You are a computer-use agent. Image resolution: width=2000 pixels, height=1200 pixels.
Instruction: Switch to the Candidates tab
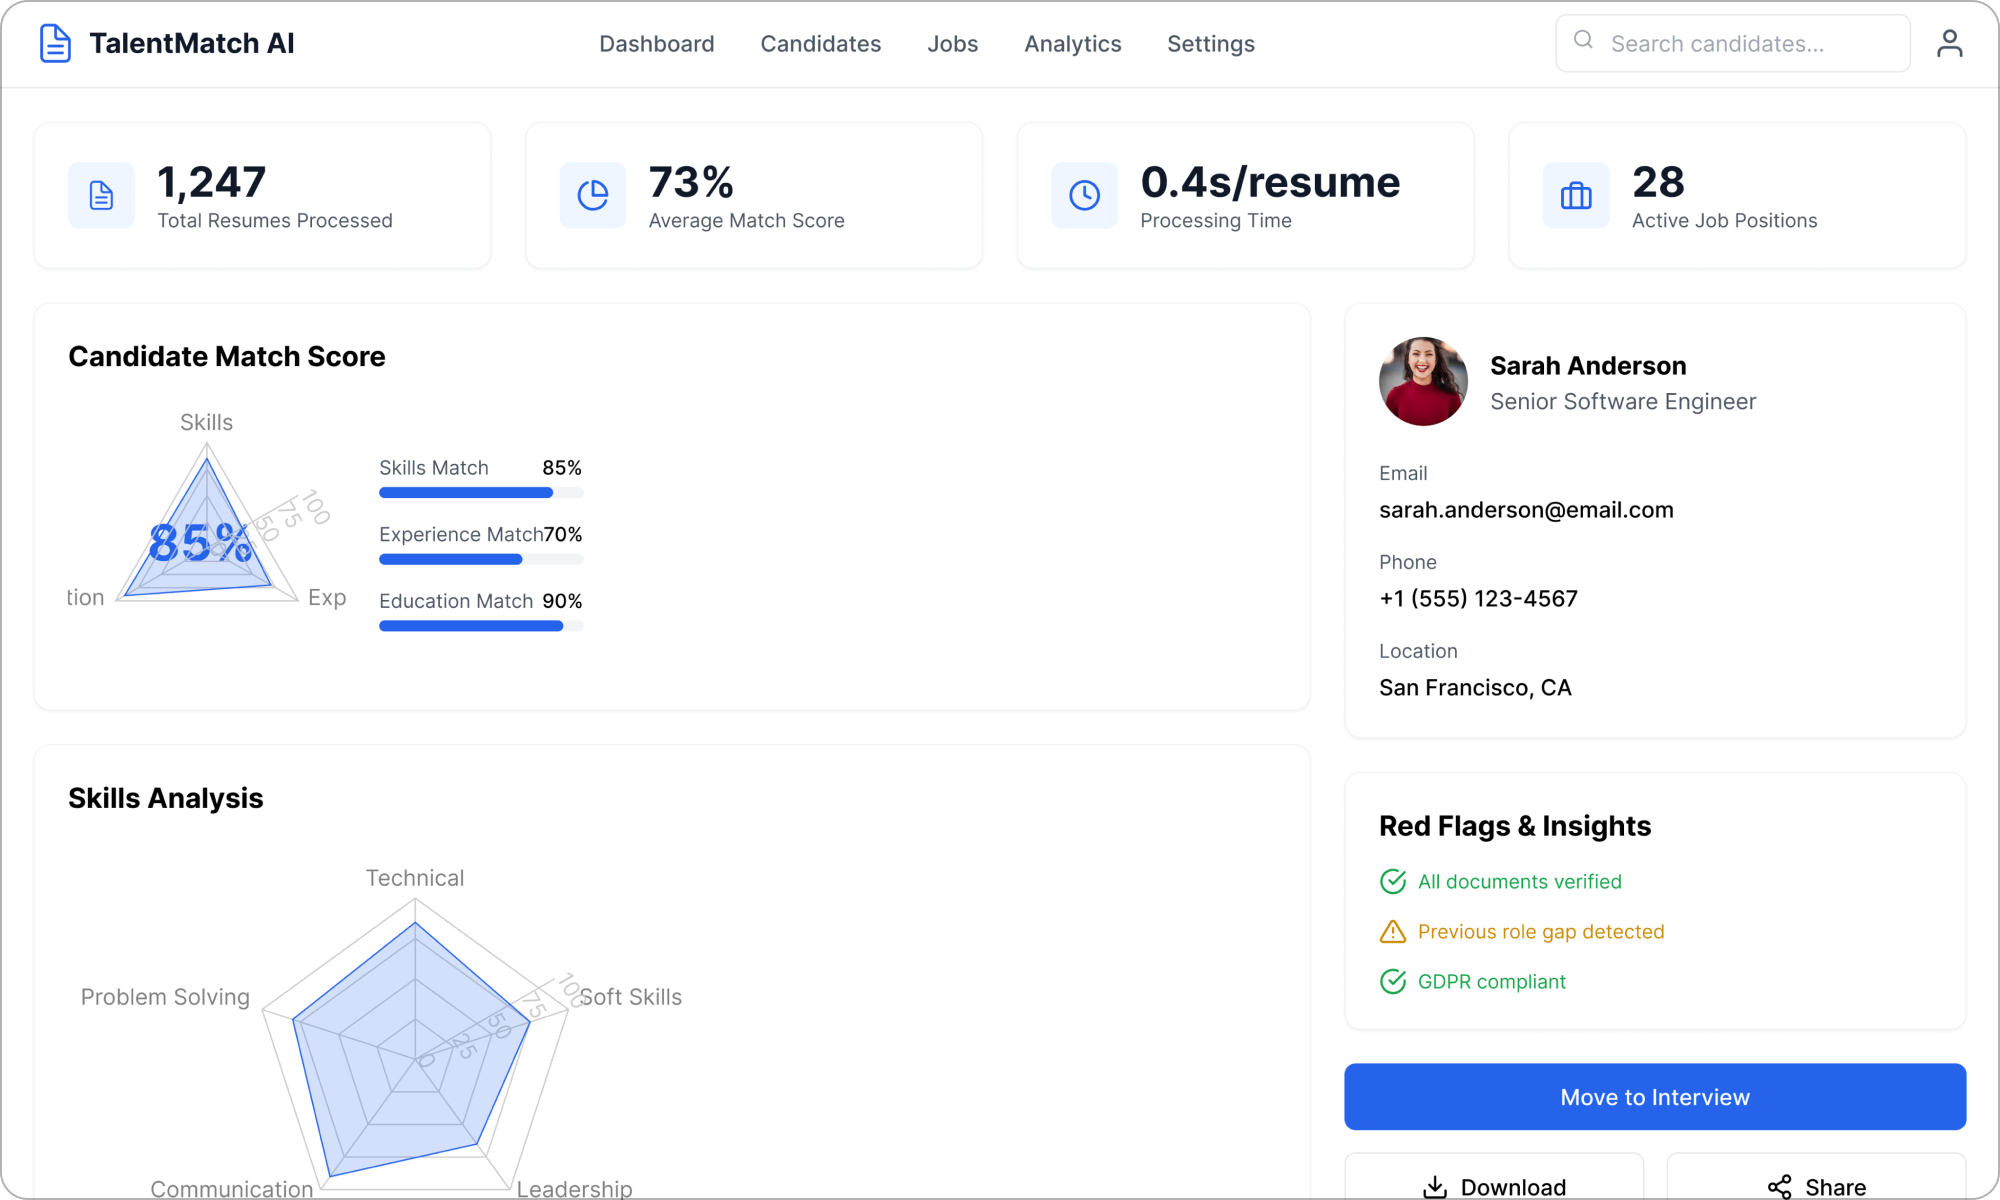820,43
